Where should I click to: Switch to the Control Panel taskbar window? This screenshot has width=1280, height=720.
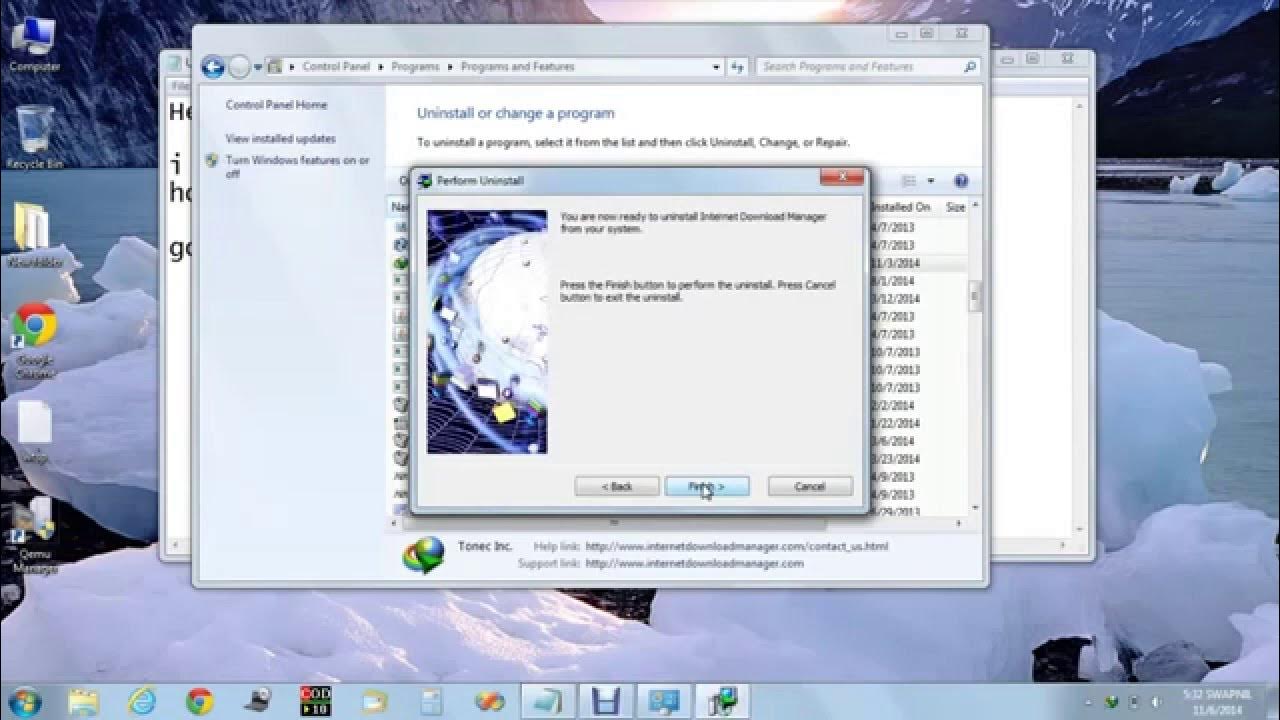[x=664, y=701]
